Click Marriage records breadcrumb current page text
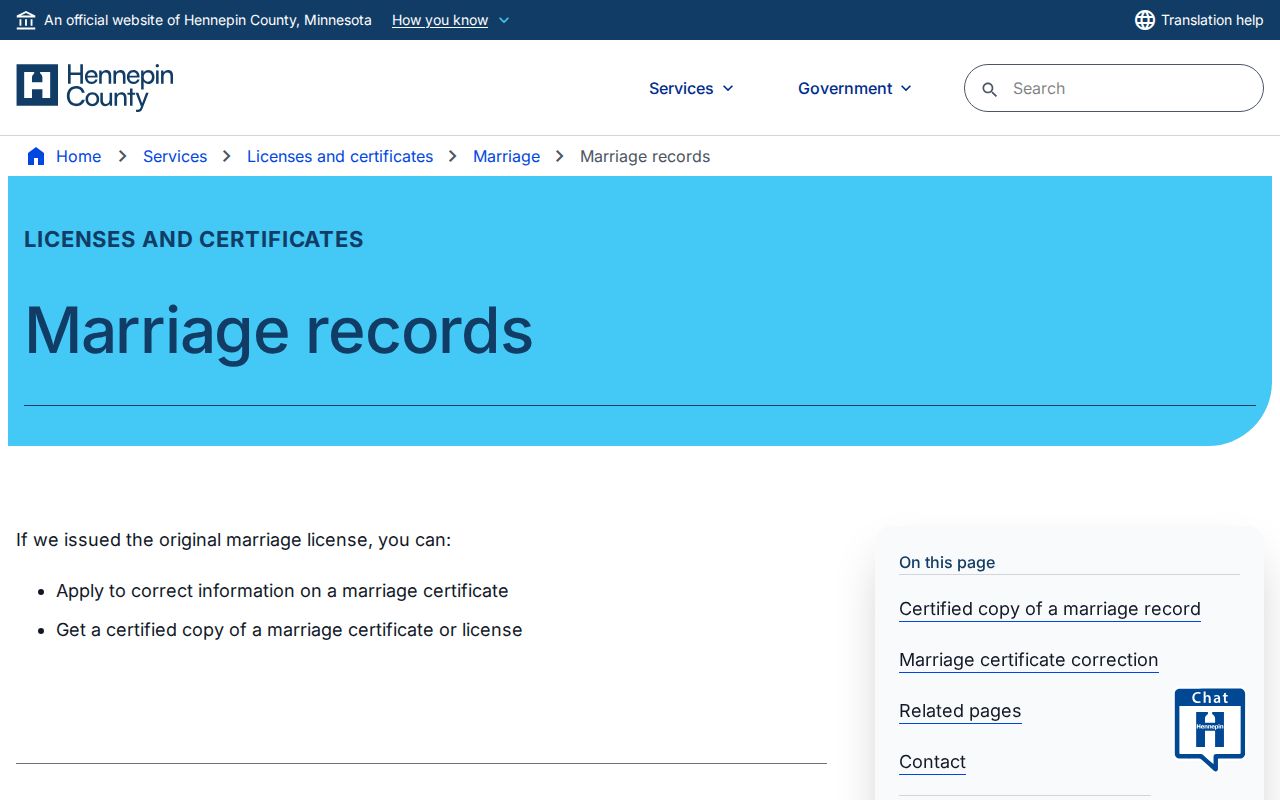Screen dimensions: 1280x800 [645, 156]
